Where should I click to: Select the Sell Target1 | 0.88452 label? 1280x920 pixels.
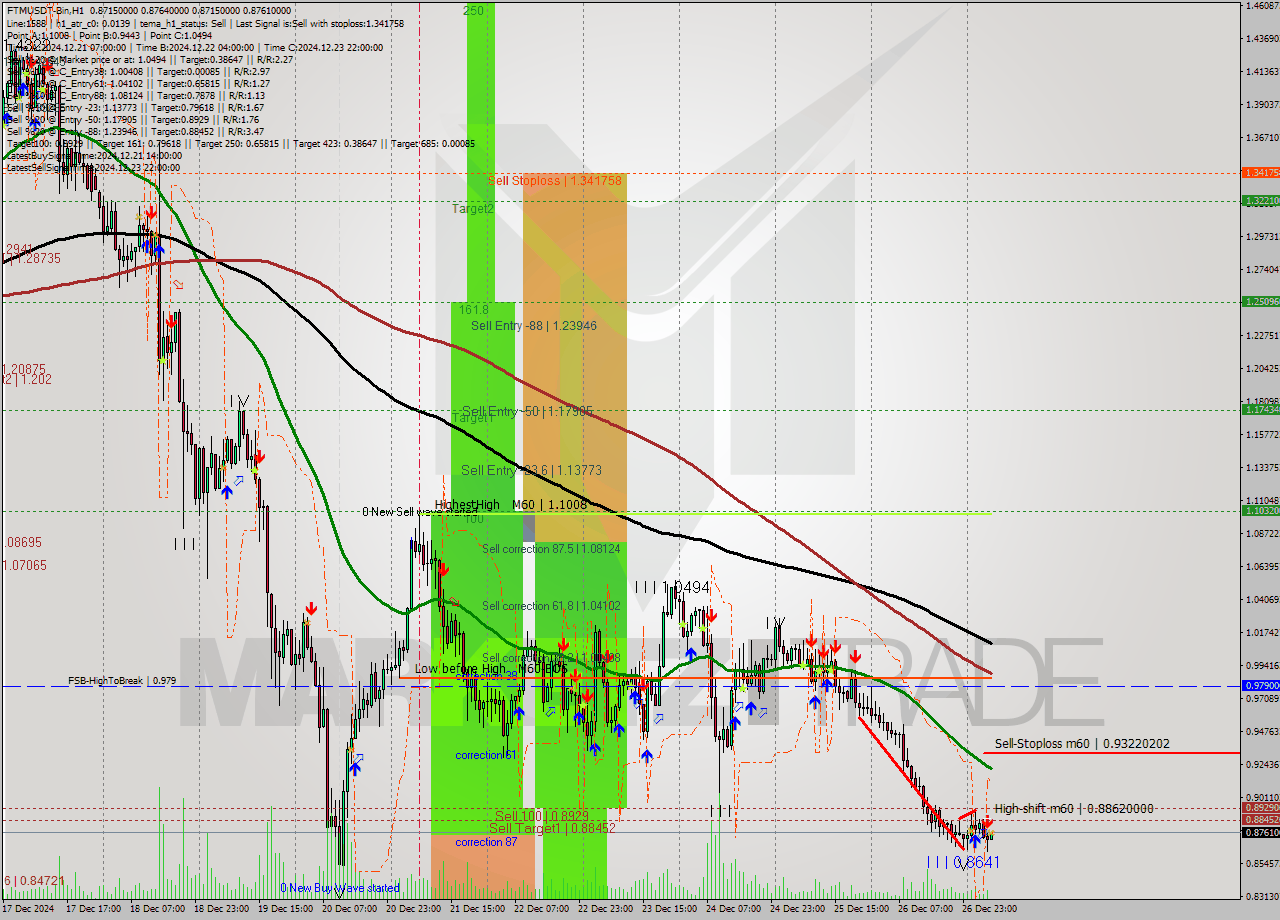coord(553,828)
